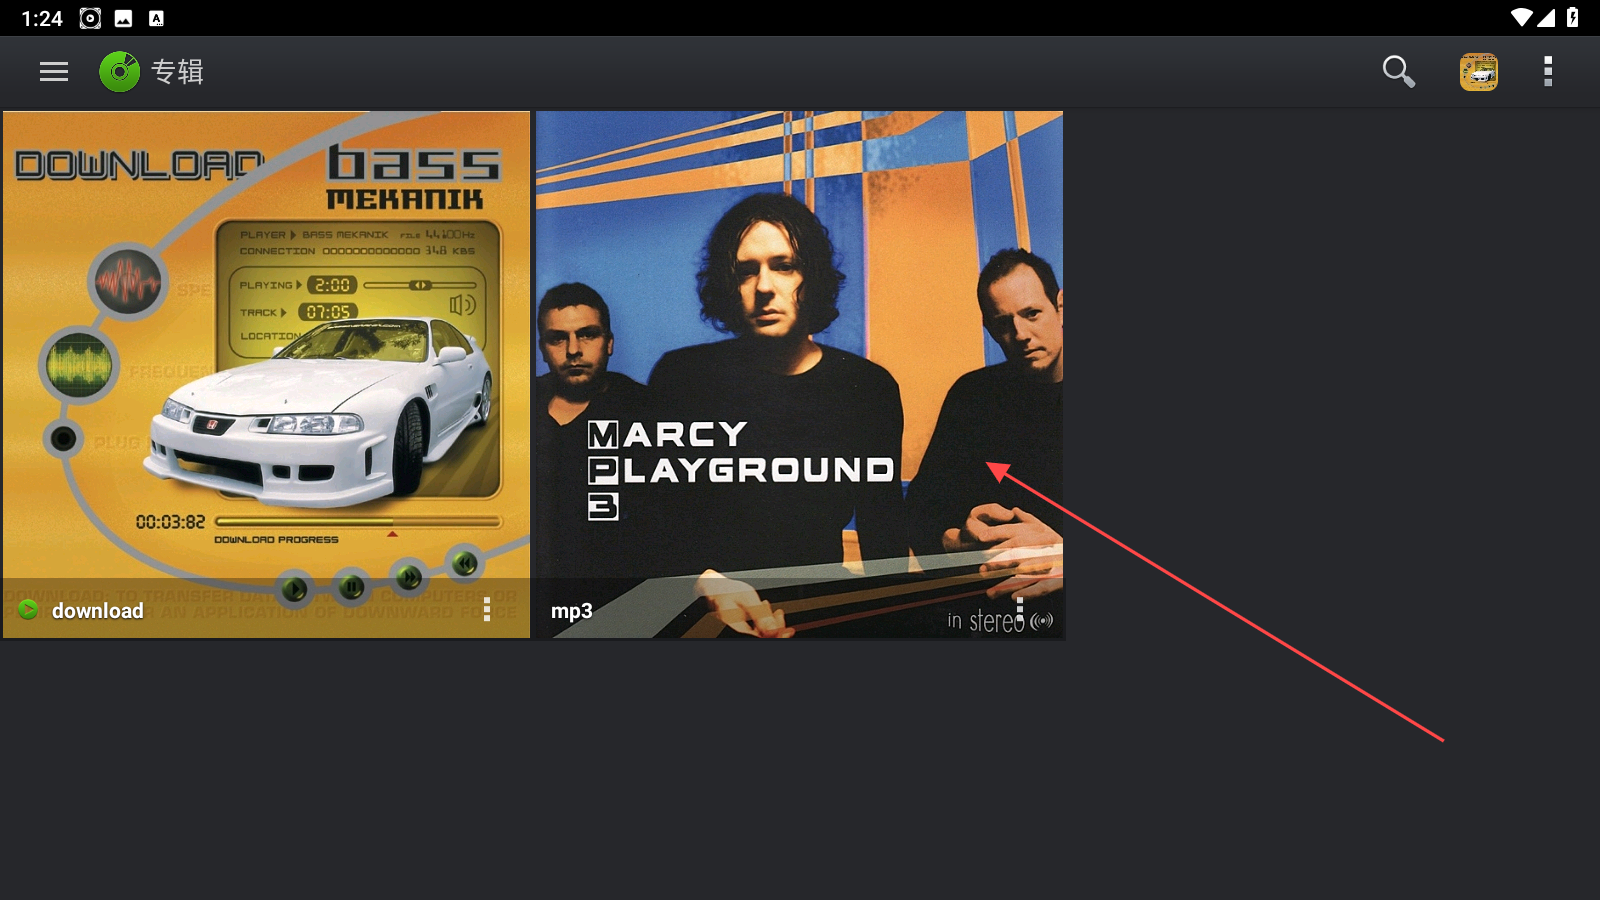
Task: Open the hamburger navigation menu
Action: tap(54, 72)
